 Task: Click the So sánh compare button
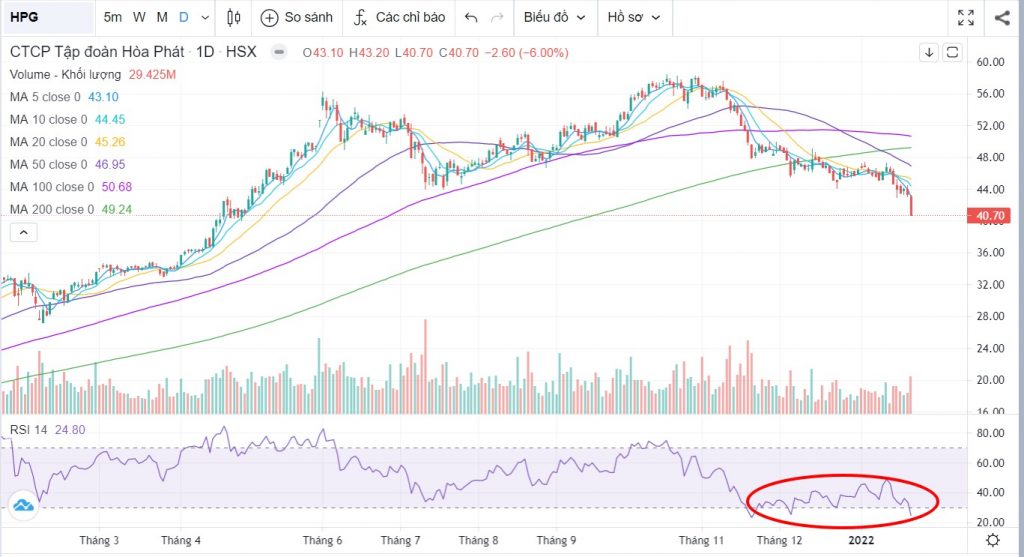(x=297, y=17)
